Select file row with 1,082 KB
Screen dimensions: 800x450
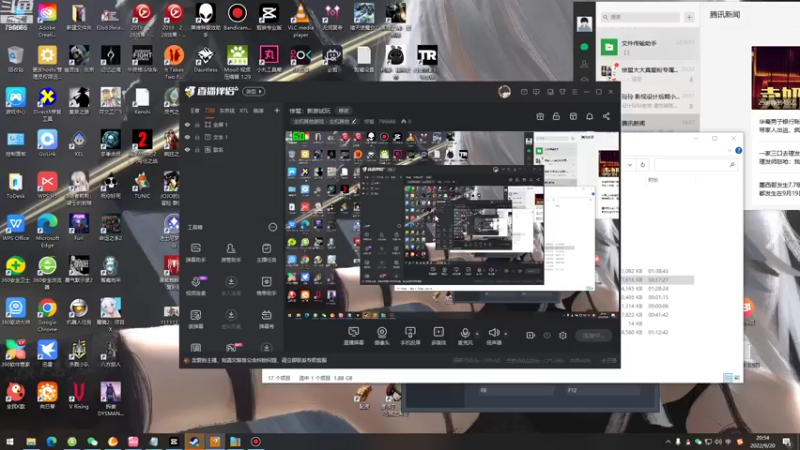point(656,271)
